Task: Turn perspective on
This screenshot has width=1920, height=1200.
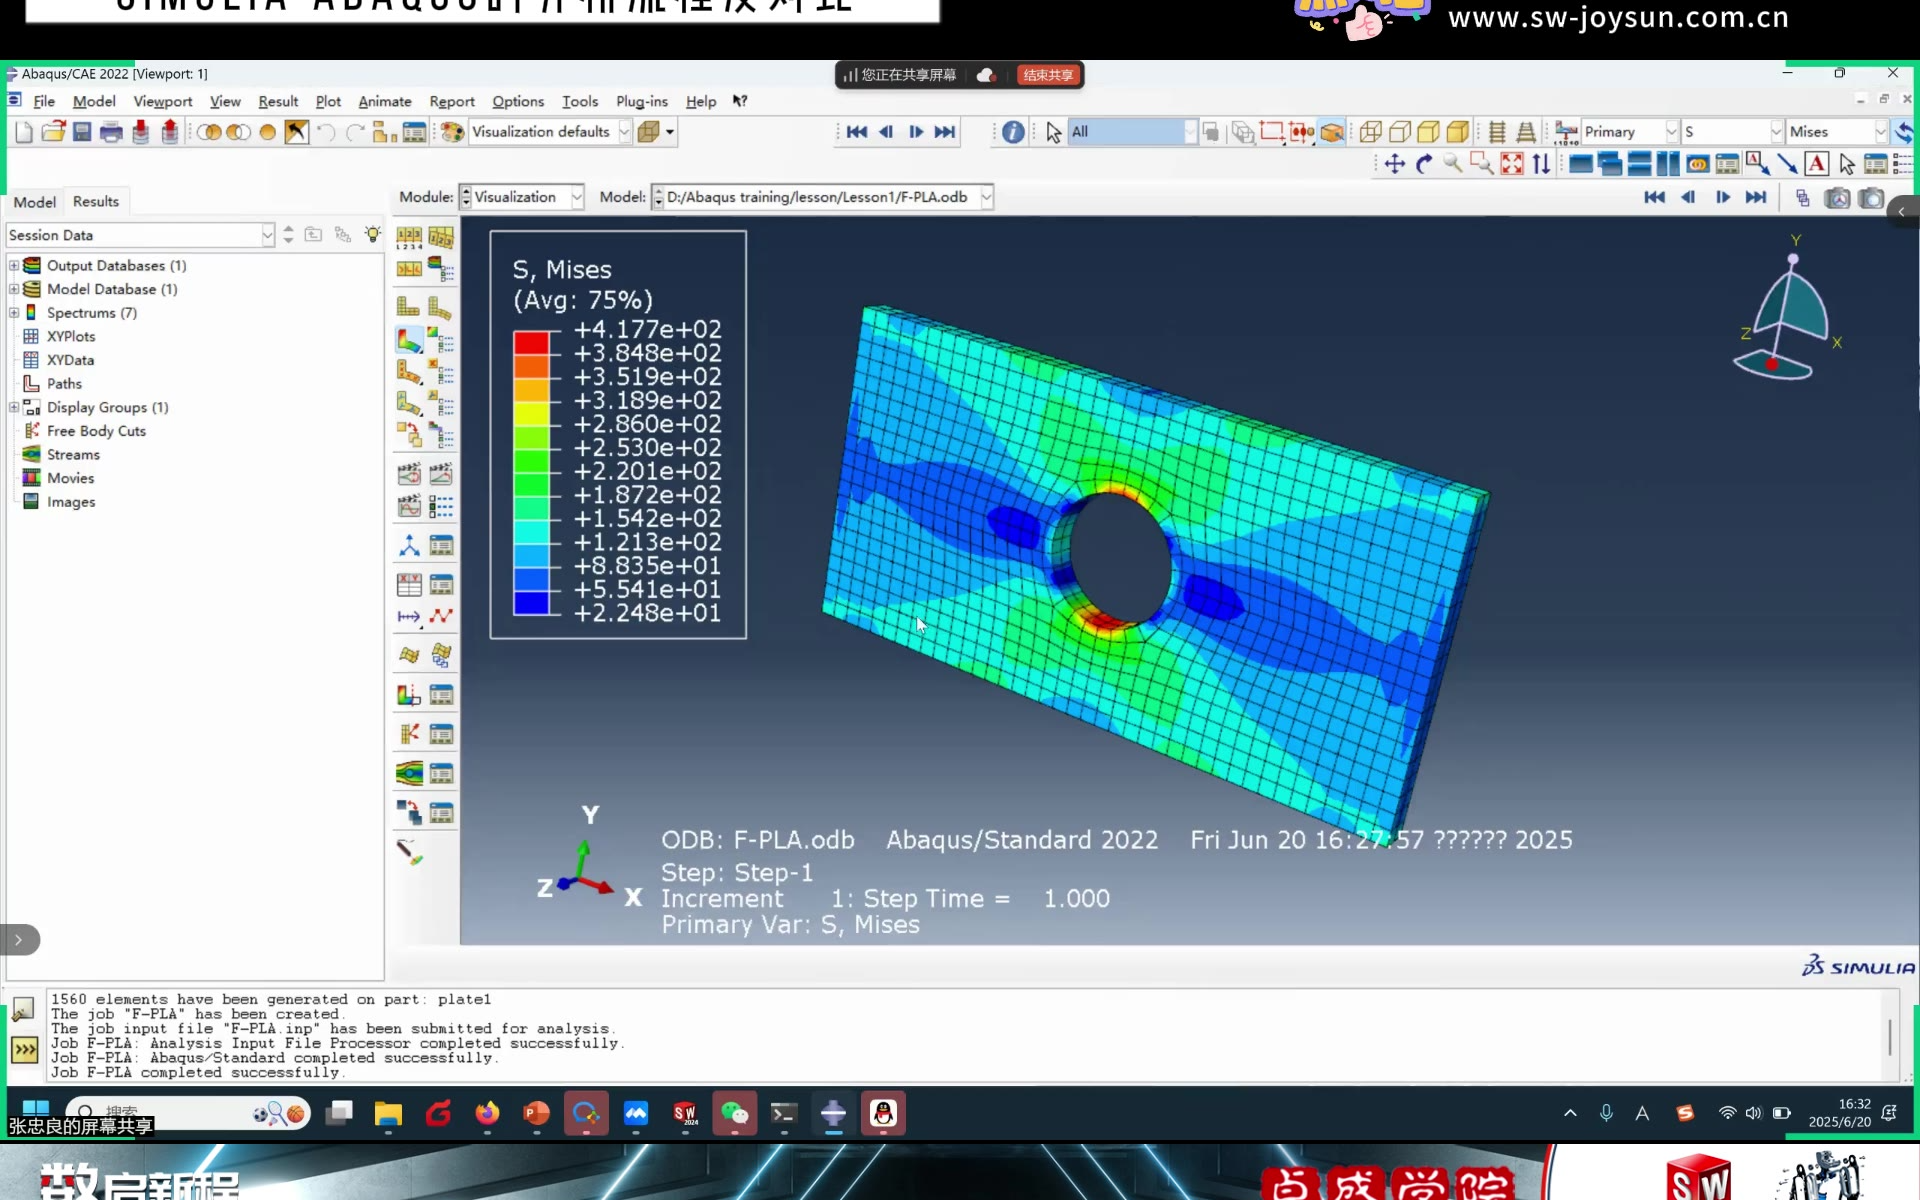Action: coord(1526,132)
